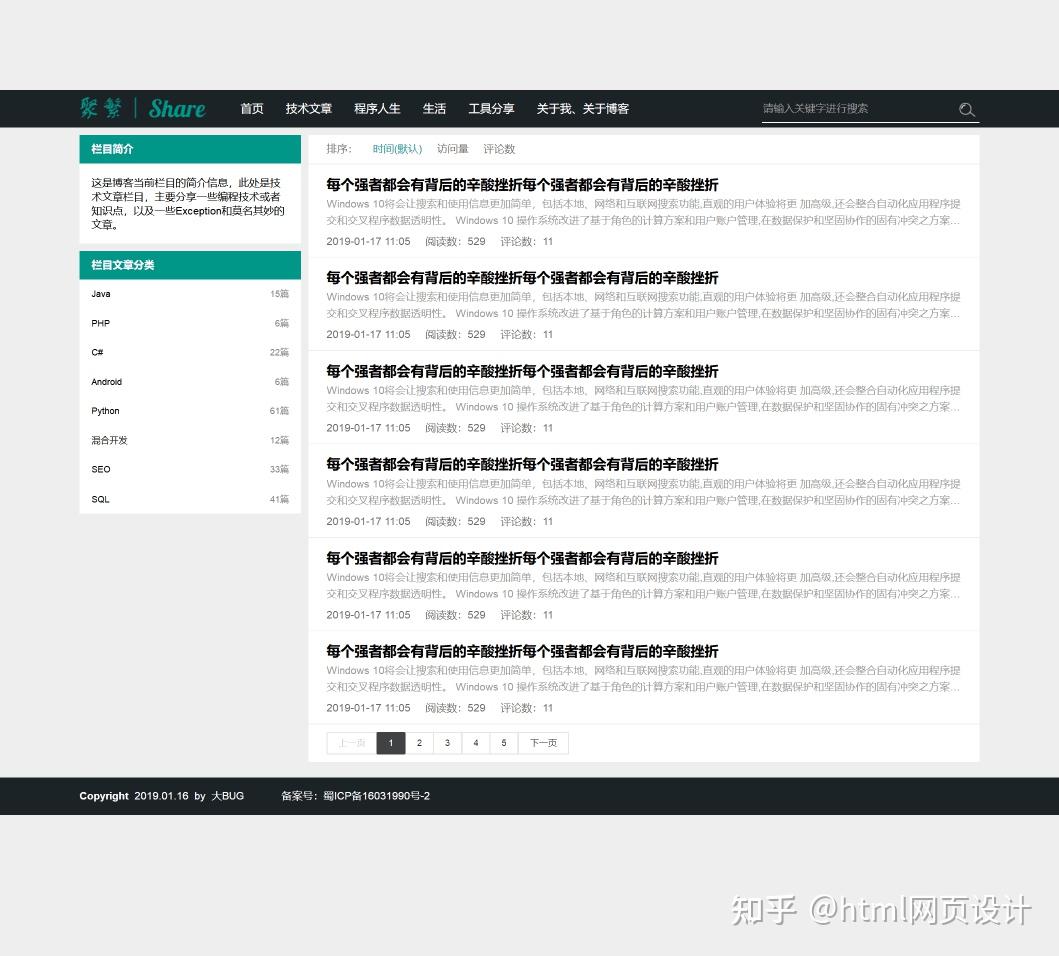Select the SEO category
Image resolution: width=1059 pixels, height=956 pixels.
(x=100, y=469)
